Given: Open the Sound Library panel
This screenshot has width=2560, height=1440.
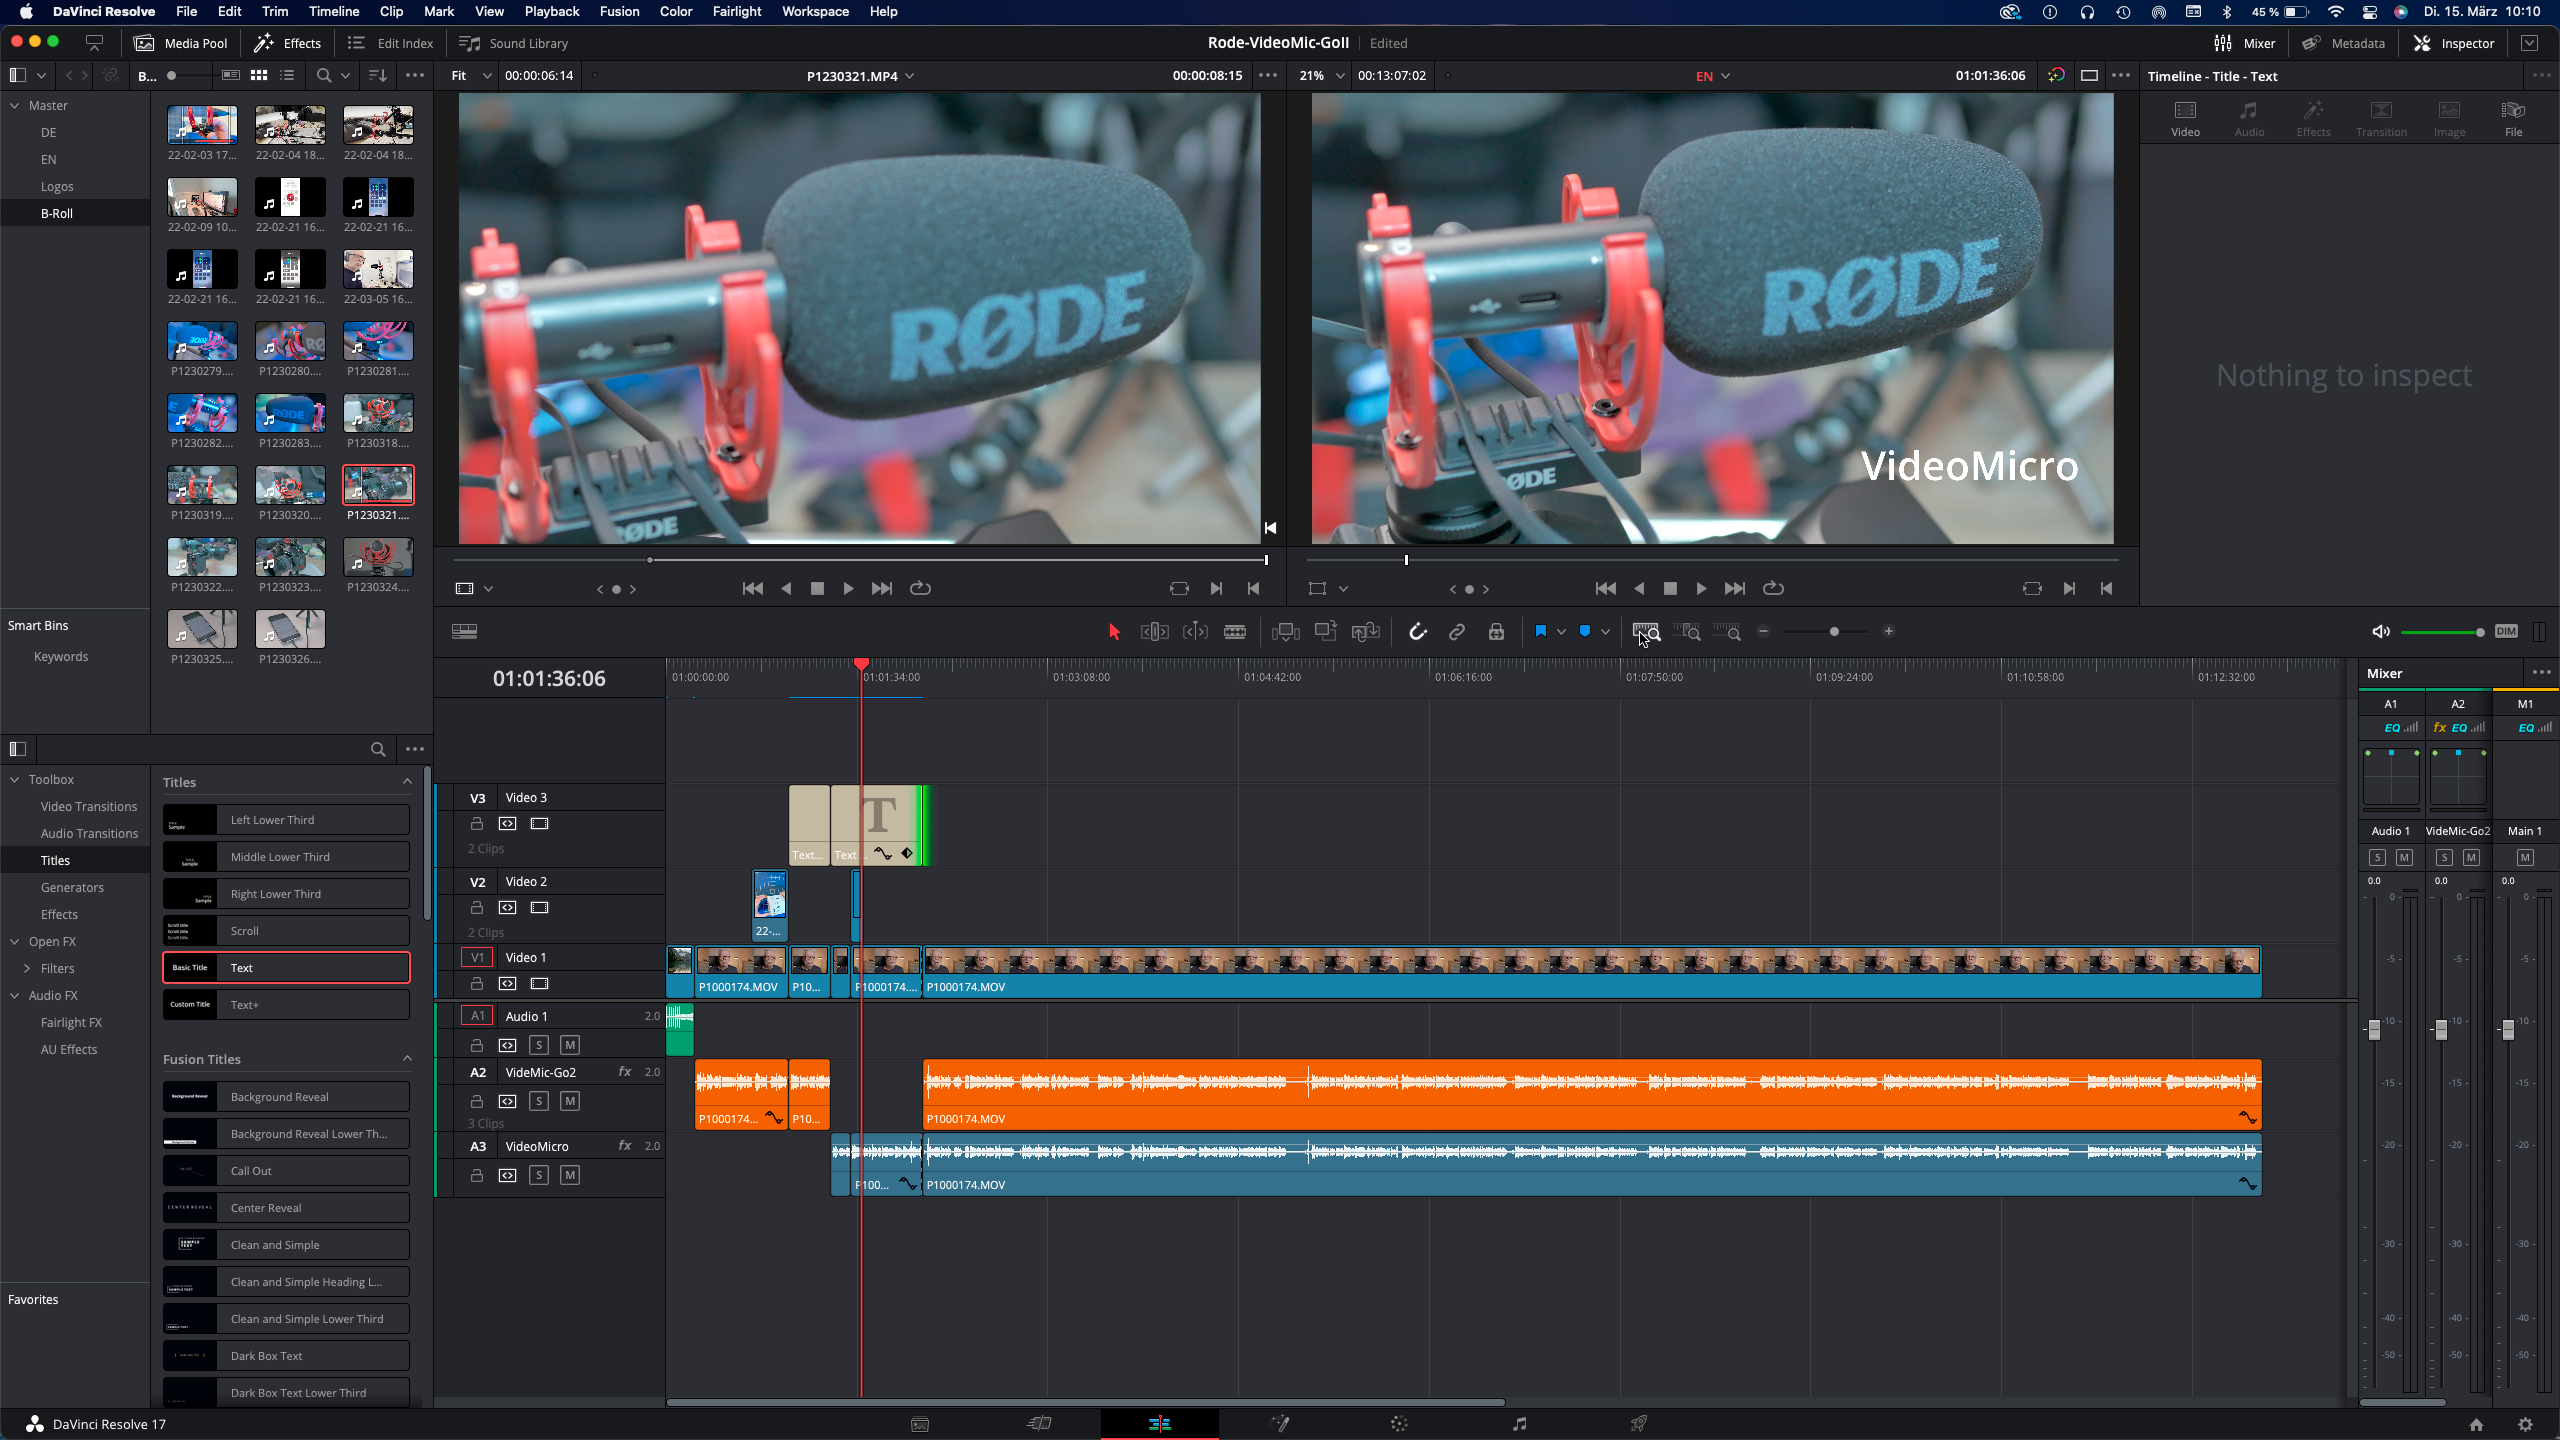Looking at the screenshot, I should (x=513, y=43).
